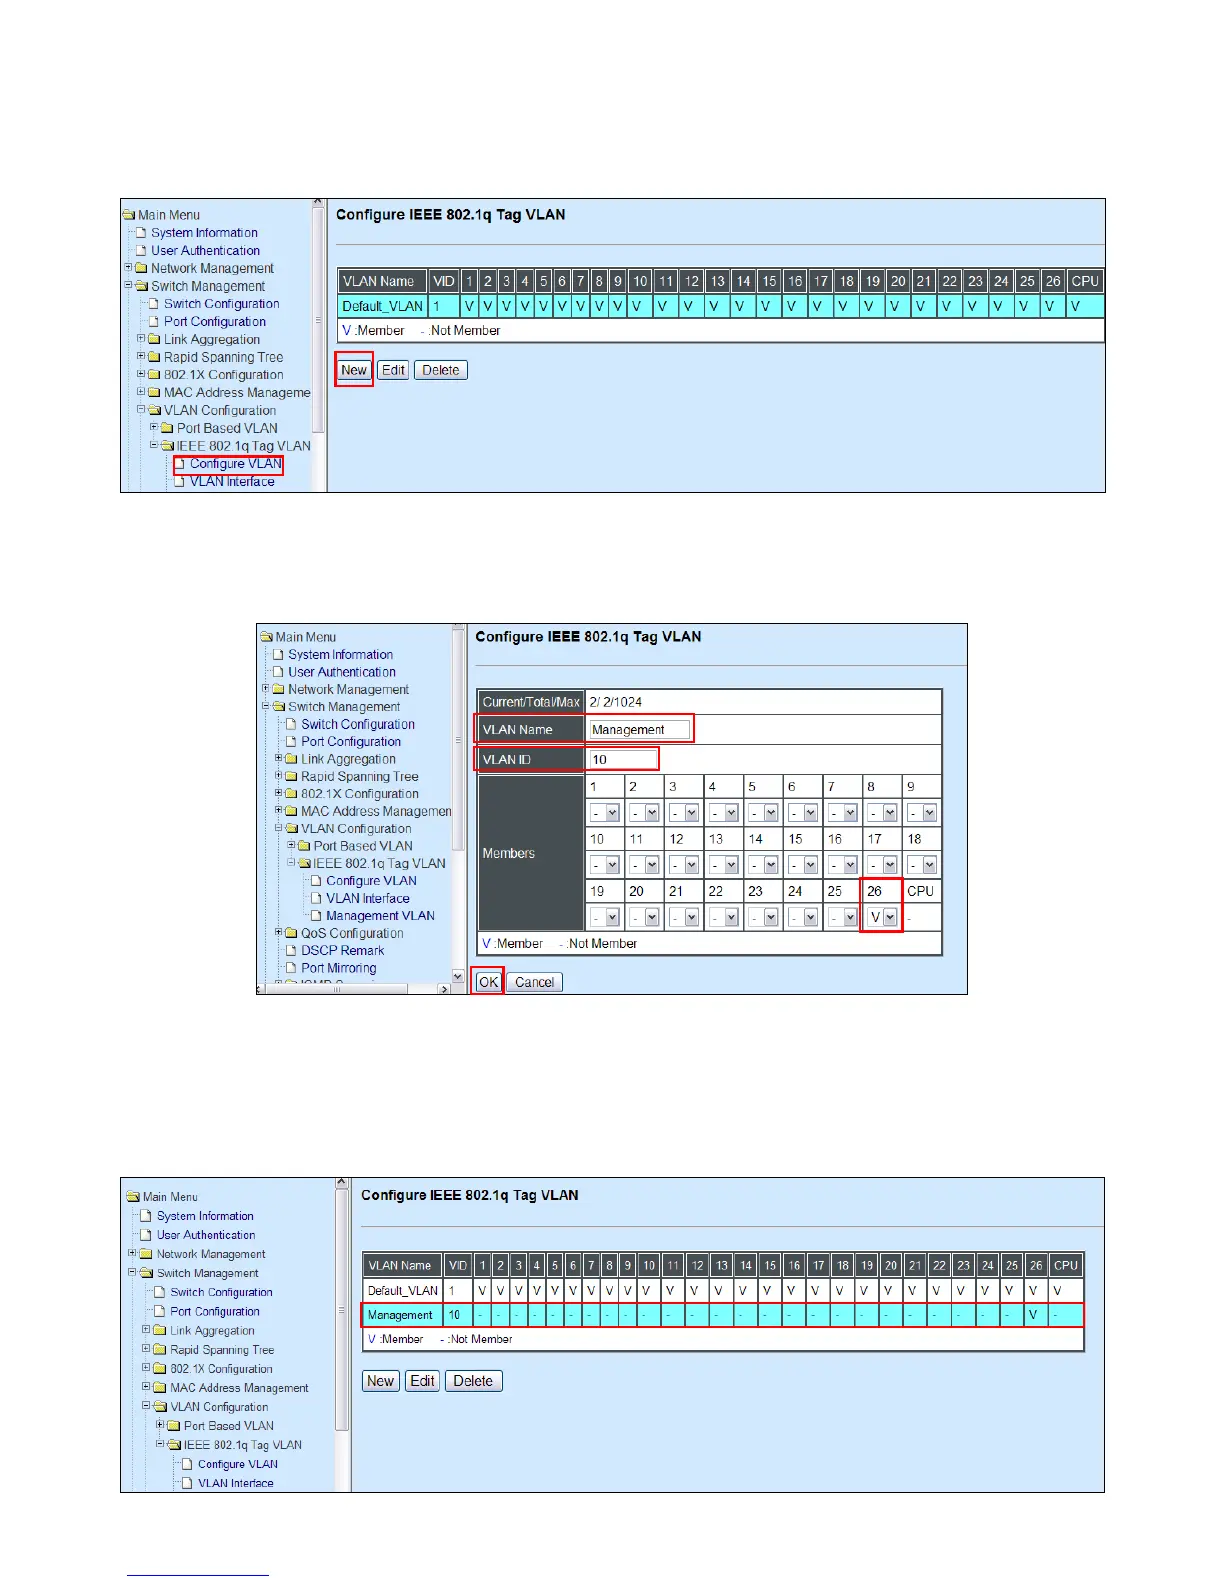Image resolution: width=1224 pixels, height=1584 pixels.
Task: Collapse Switch Management node in top screenshot
Action: click(x=129, y=286)
